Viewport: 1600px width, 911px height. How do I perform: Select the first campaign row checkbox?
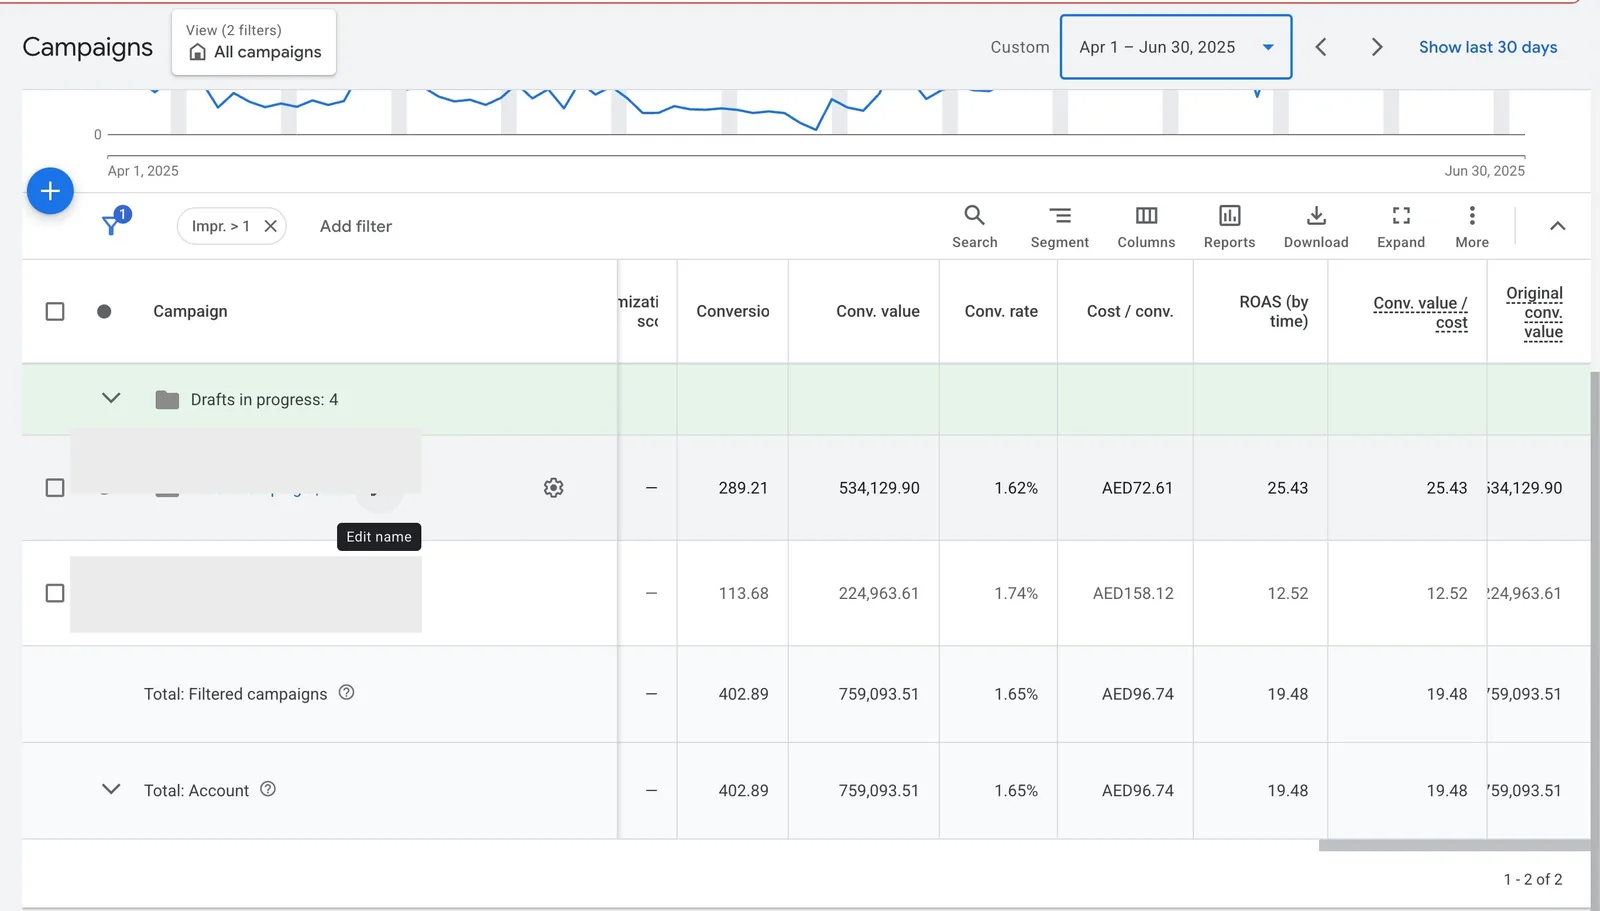(55, 487)
